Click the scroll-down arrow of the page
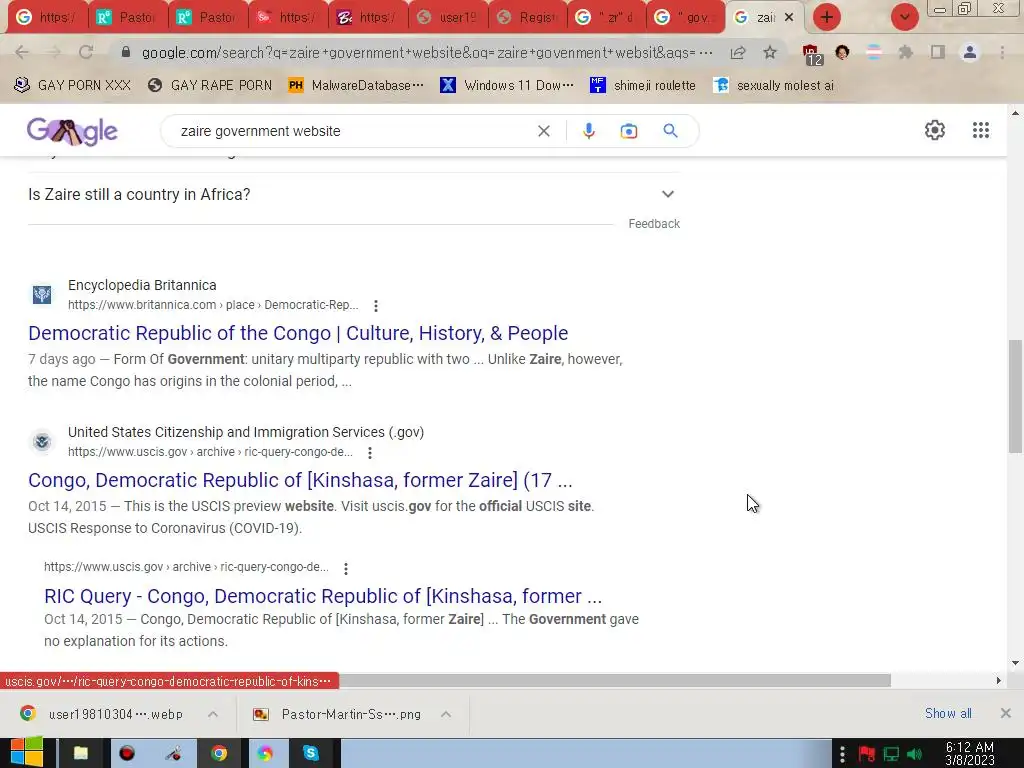The height and width of the screenshot is (768, 1024). (x=1015, y=663)
